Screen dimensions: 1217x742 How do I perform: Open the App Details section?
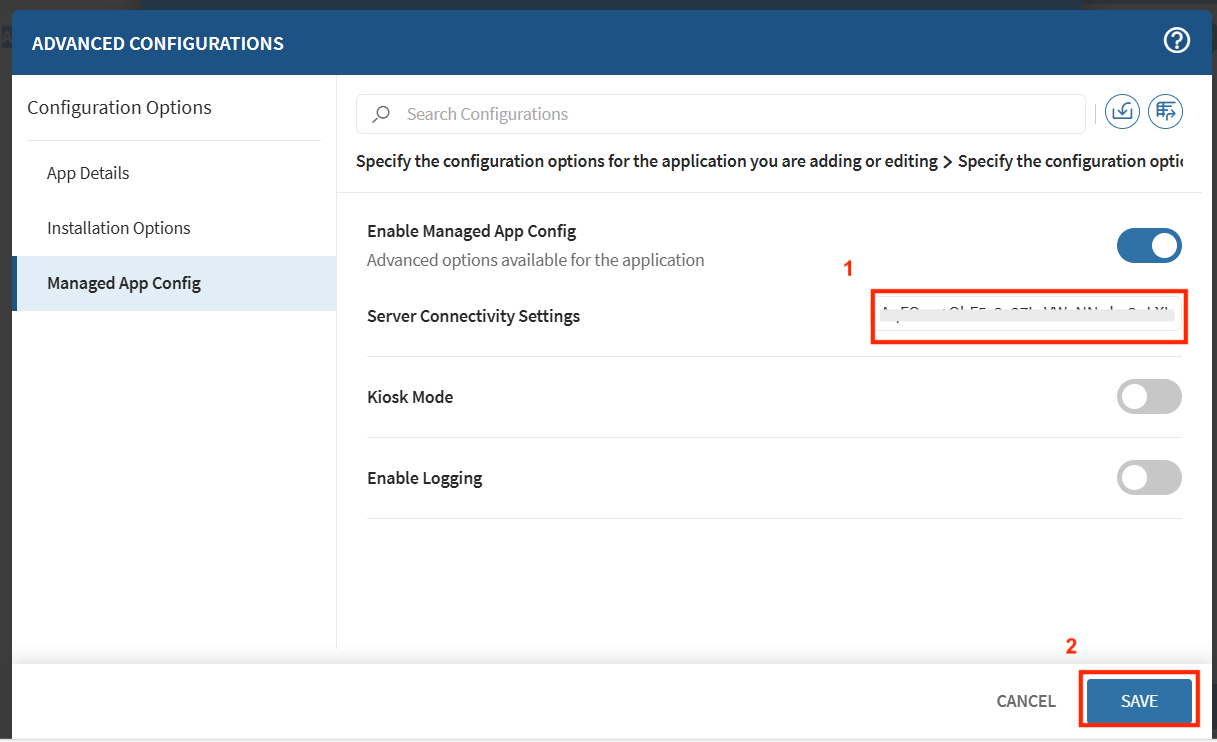point(88,173)
